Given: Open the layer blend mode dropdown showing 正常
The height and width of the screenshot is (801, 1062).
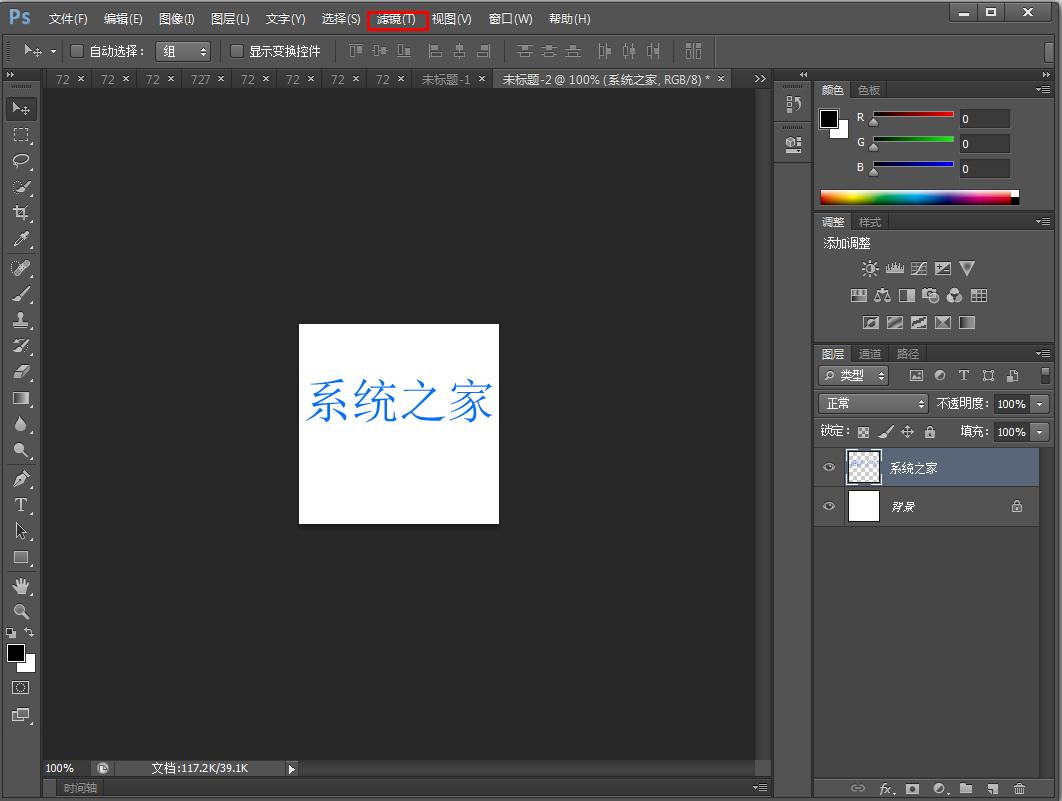Looking at the screenshot, I should click(x=872, y=403).
